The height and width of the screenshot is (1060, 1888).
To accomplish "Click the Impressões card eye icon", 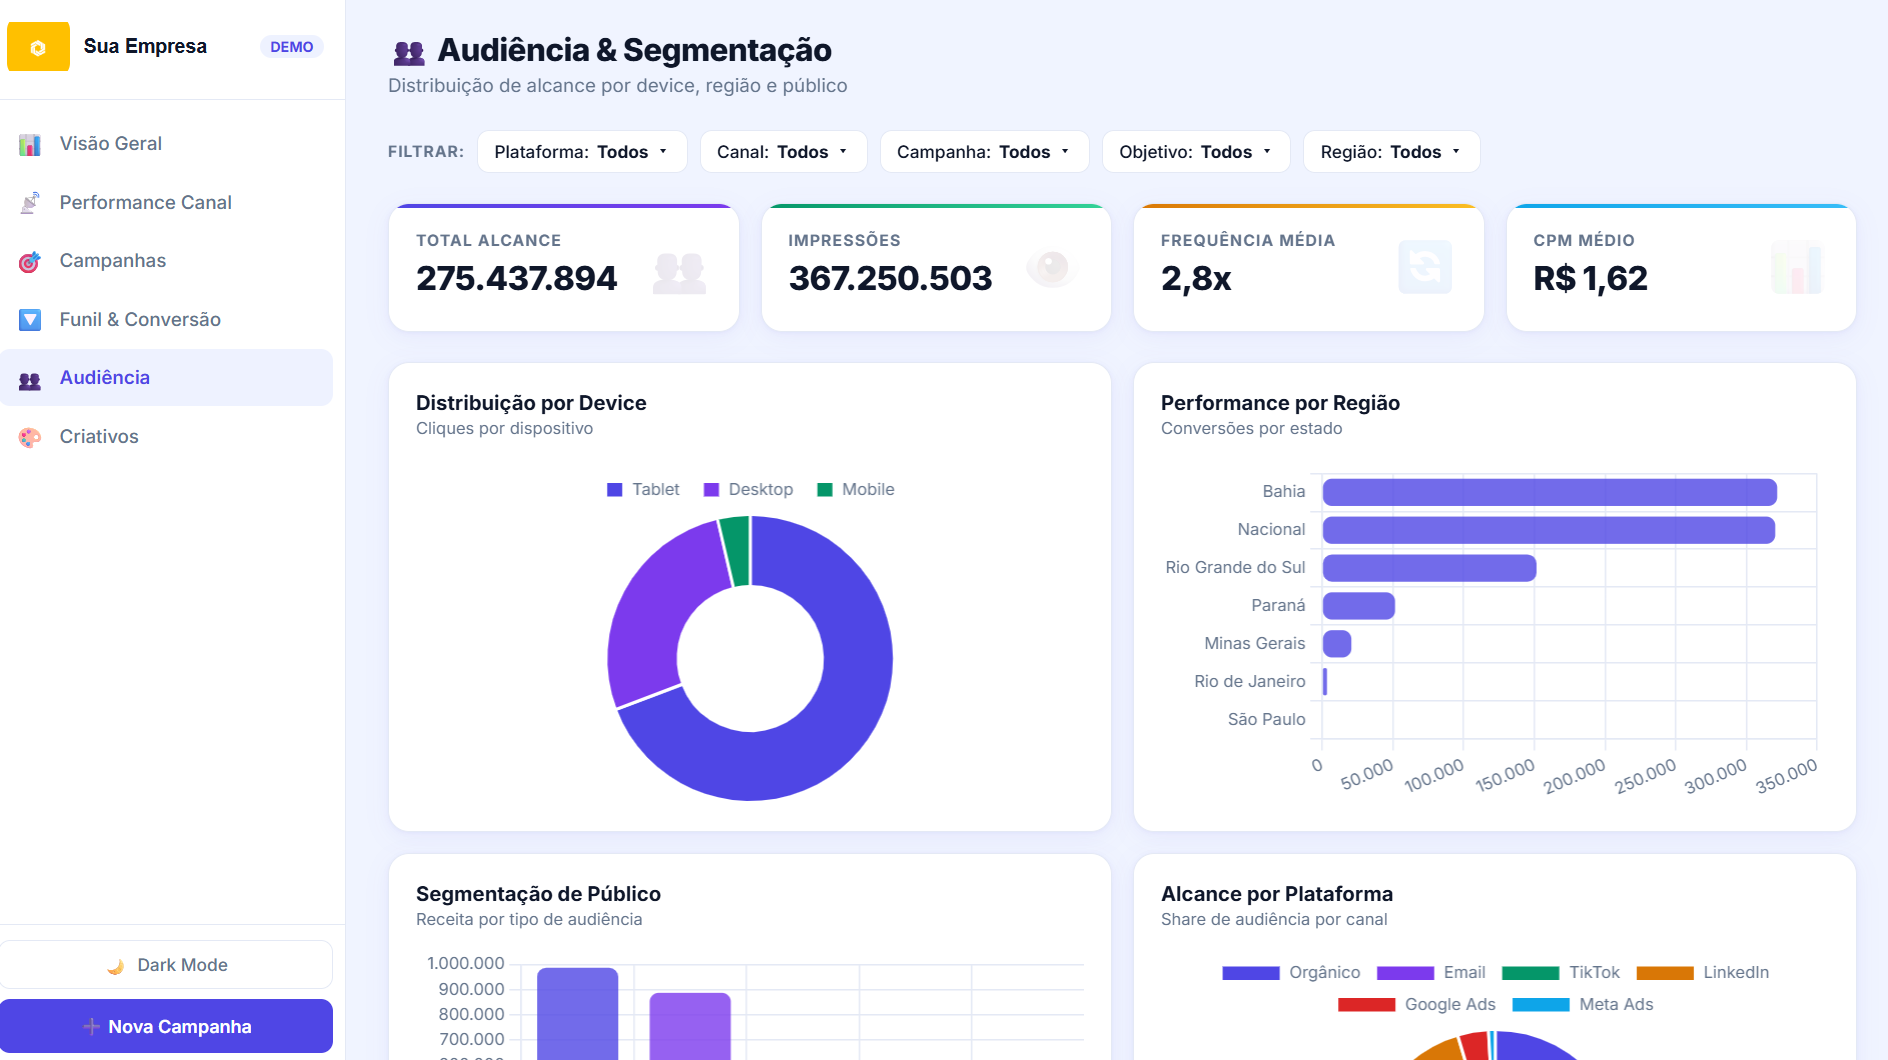I will [1052, 267].
